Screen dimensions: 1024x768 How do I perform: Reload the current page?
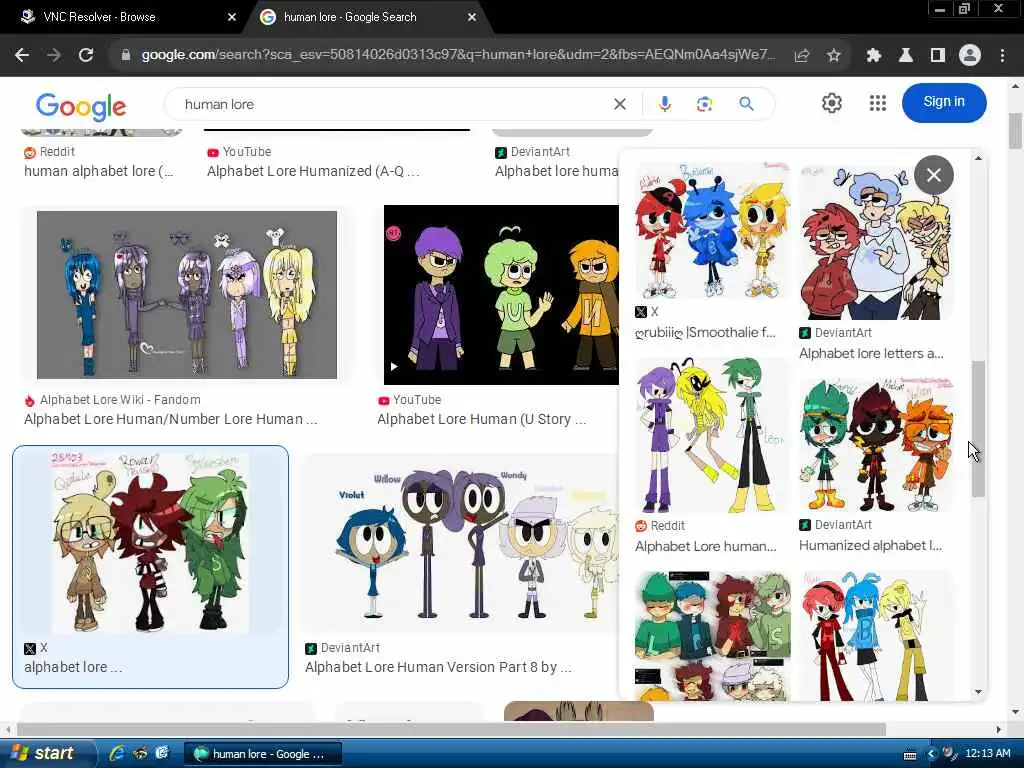point(86,55)
